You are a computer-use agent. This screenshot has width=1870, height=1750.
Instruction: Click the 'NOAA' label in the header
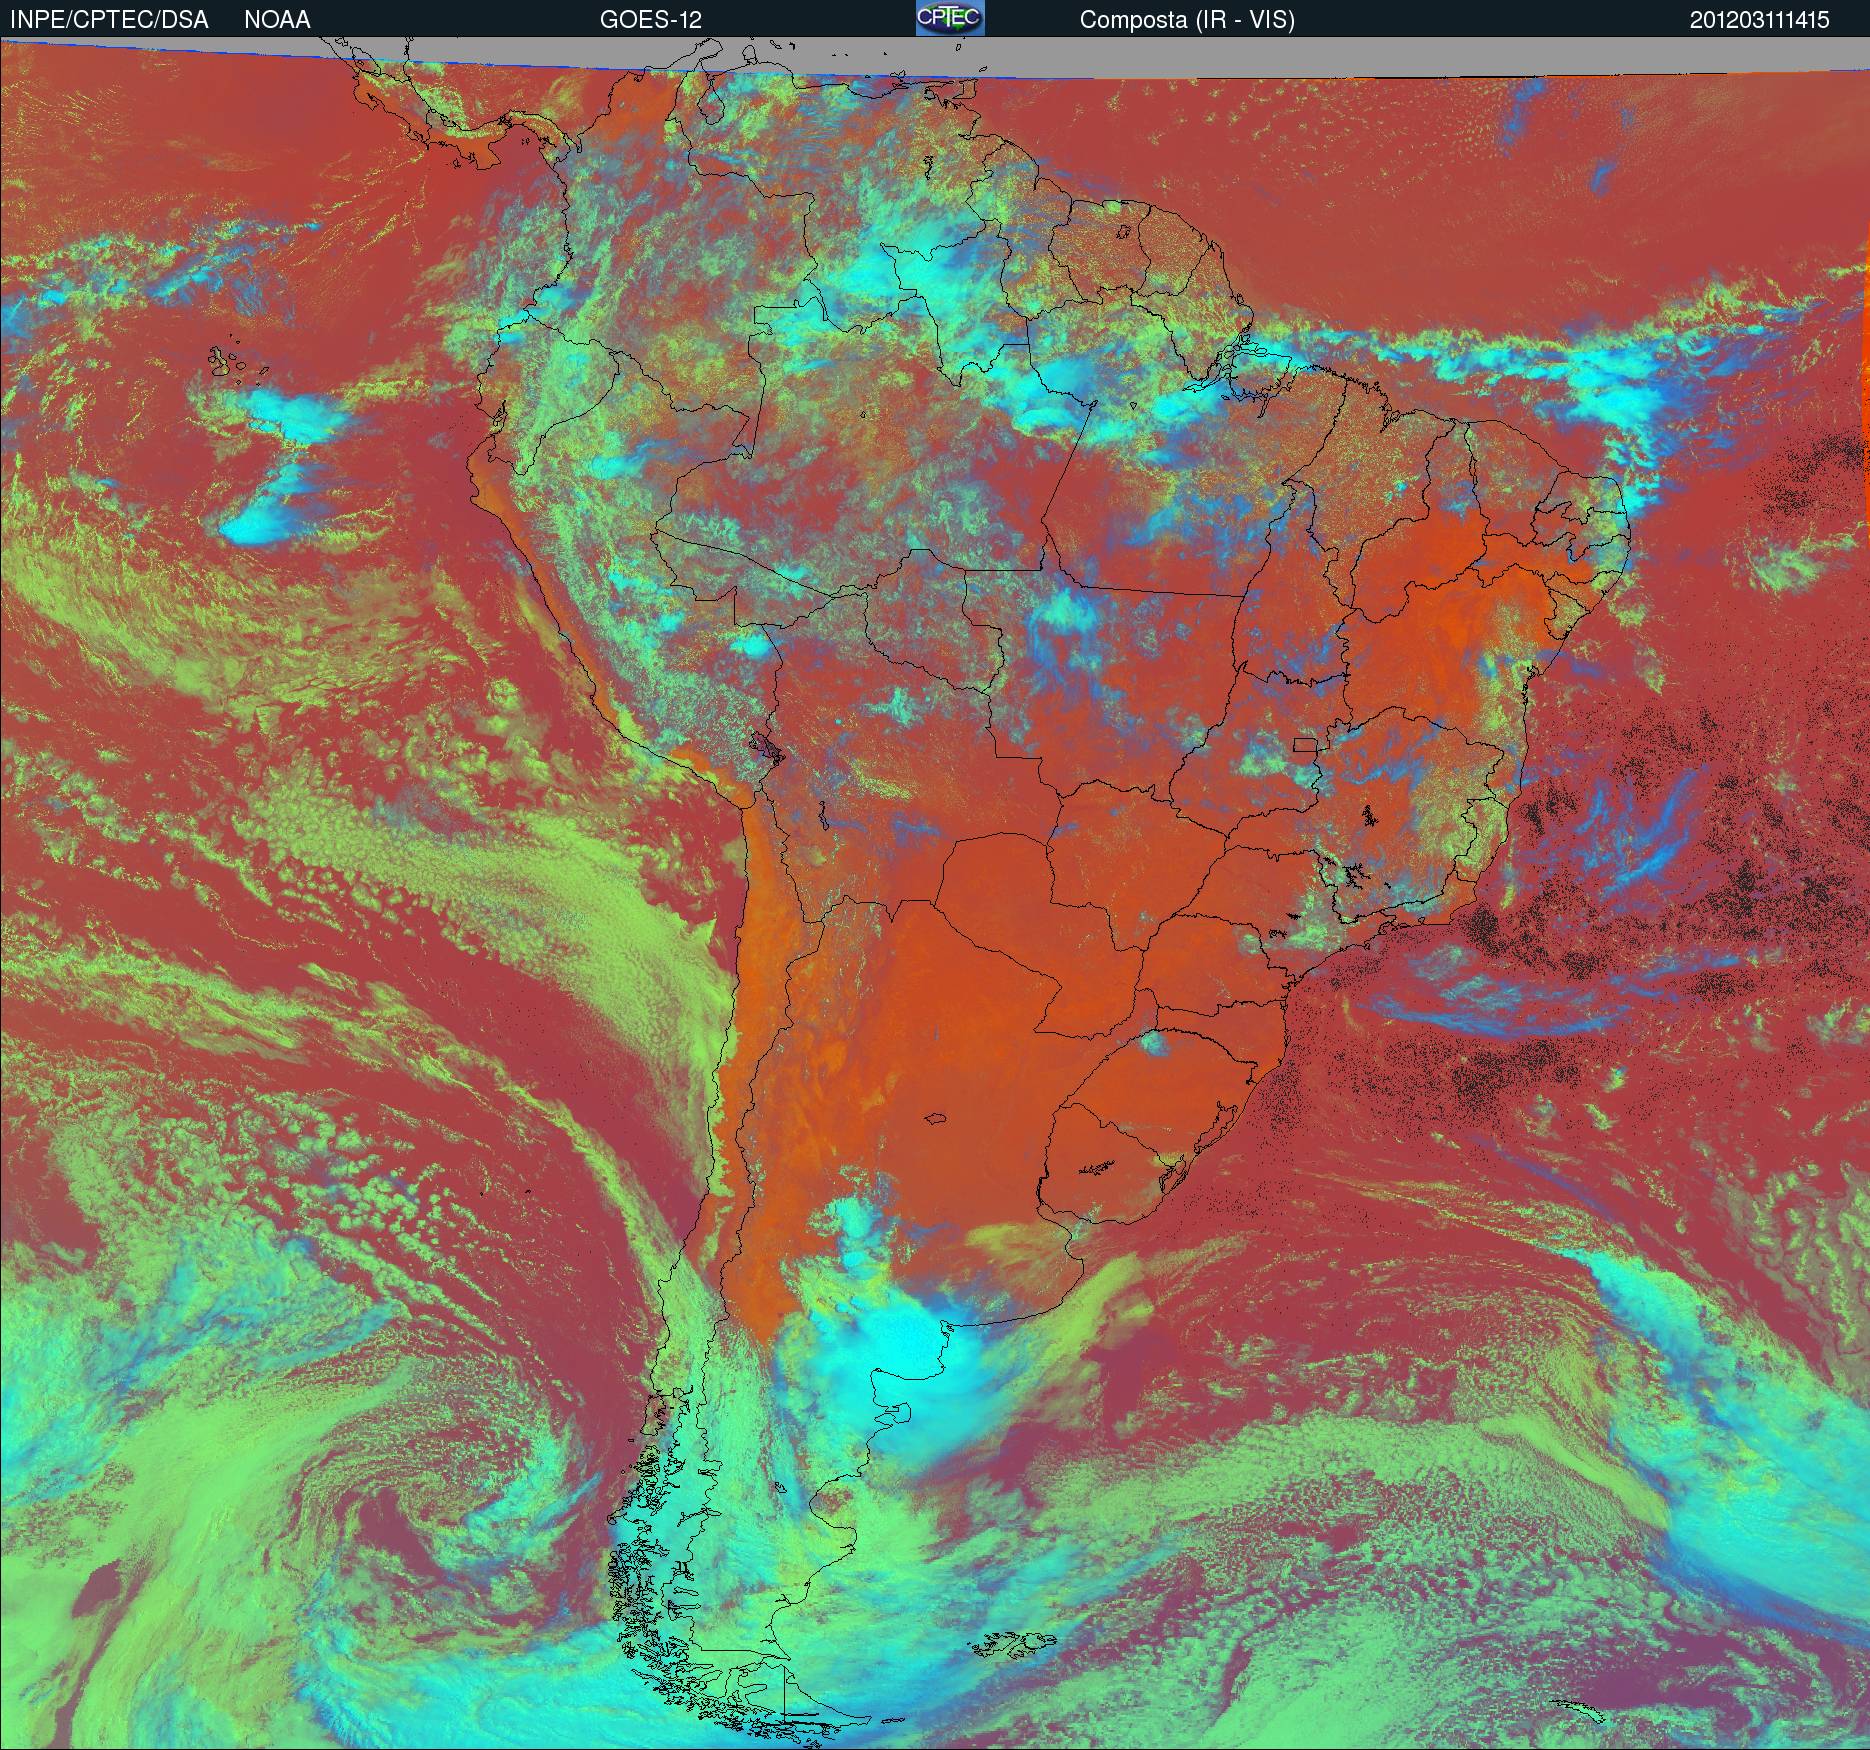pos(277,20)
